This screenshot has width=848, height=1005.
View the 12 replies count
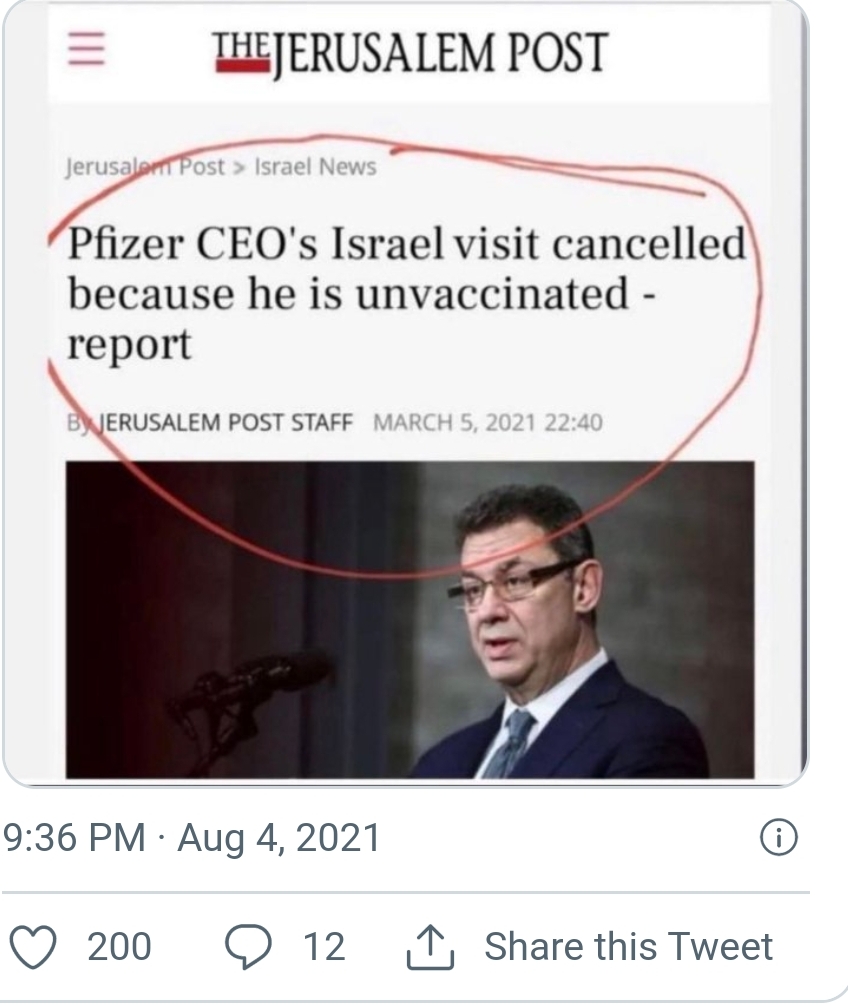pyautogui.click(x=324, y=947)
